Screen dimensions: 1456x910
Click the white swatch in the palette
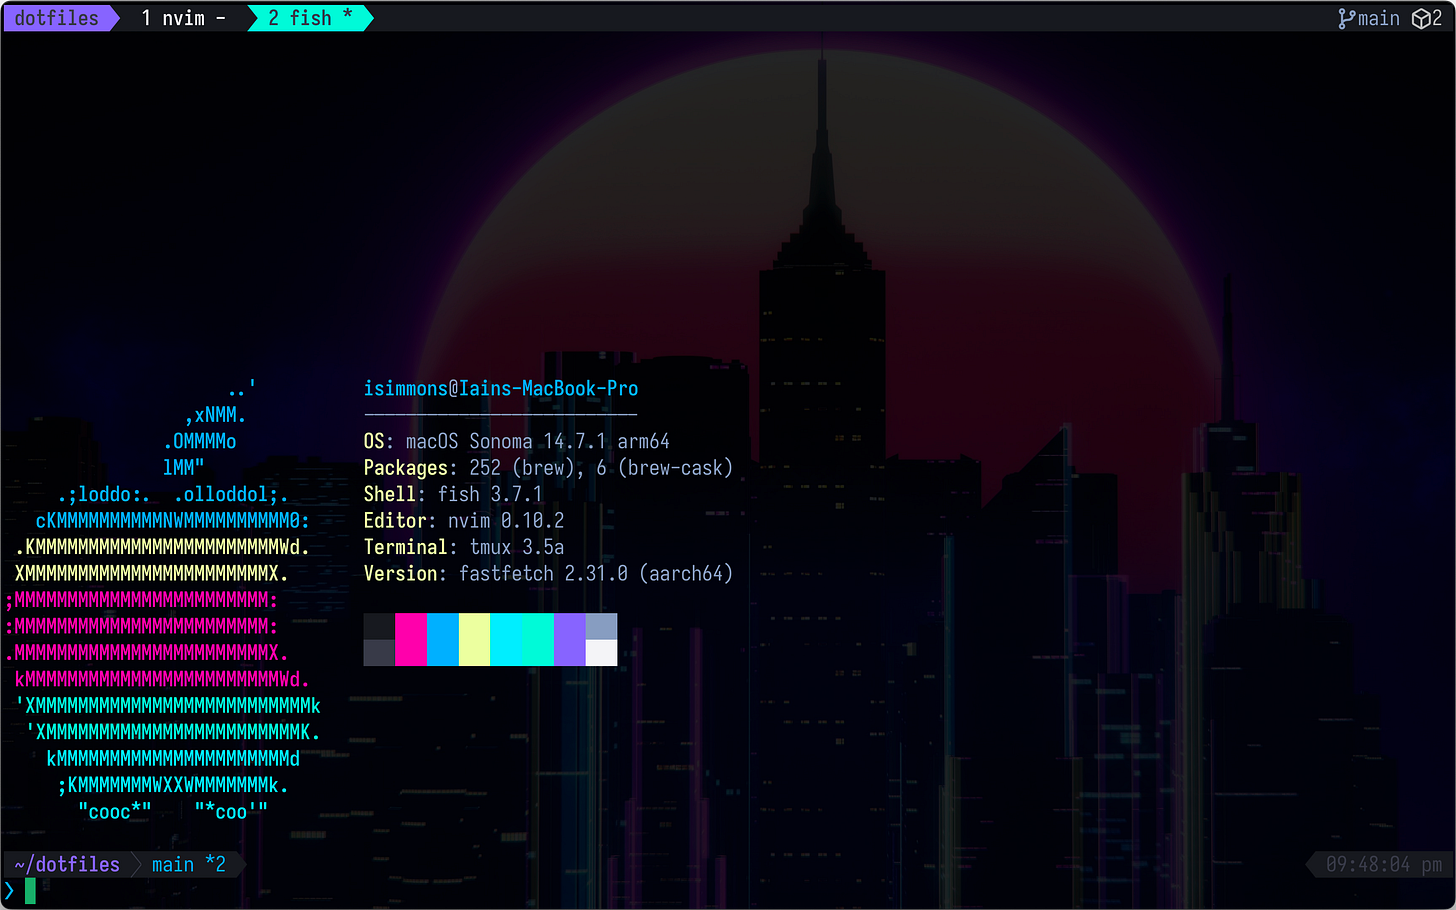(x=601, y=653)
